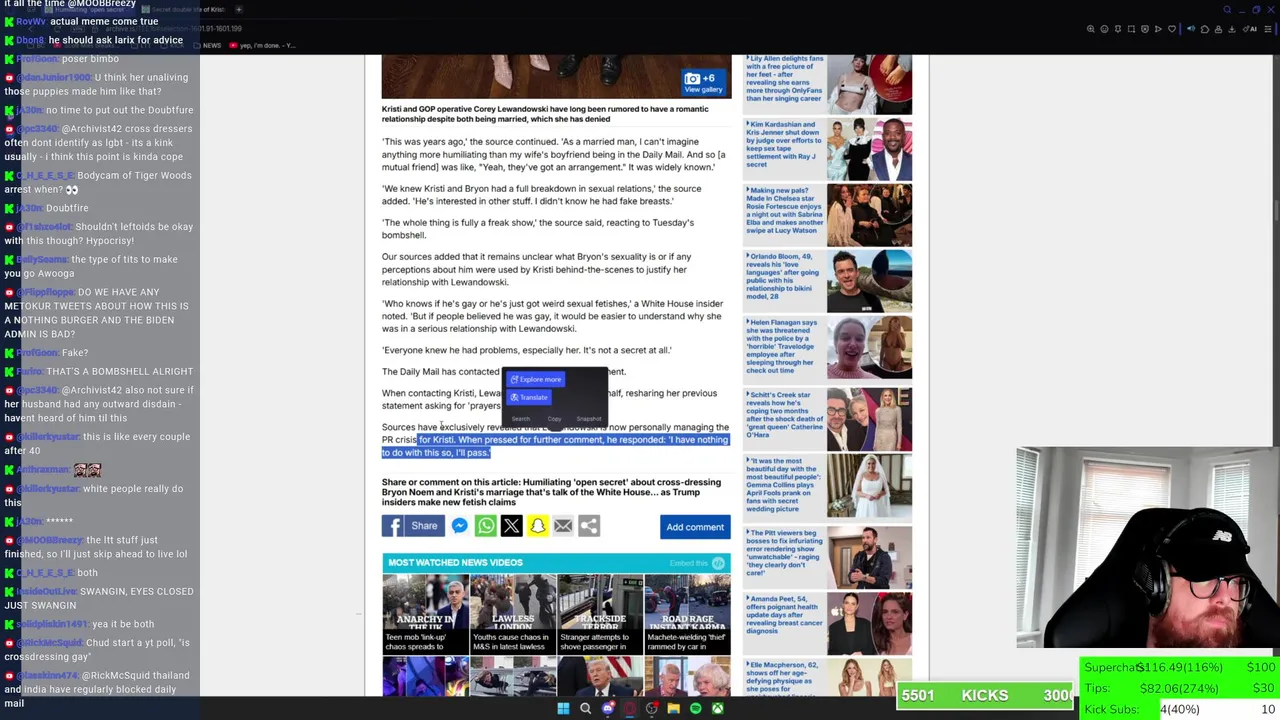This screenshot has height=720, width=1280.
Task: Open the Schitt's Creek star article
Action: click(828, 418)
